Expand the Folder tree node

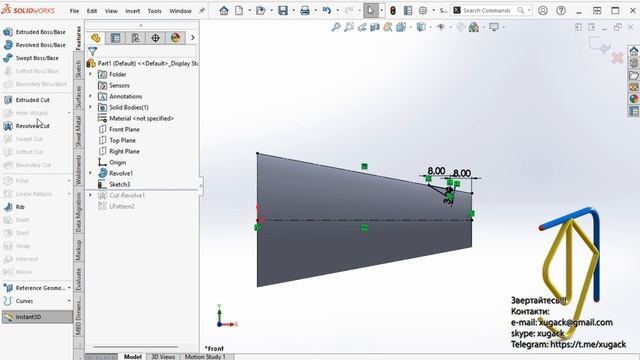point(91,74)
